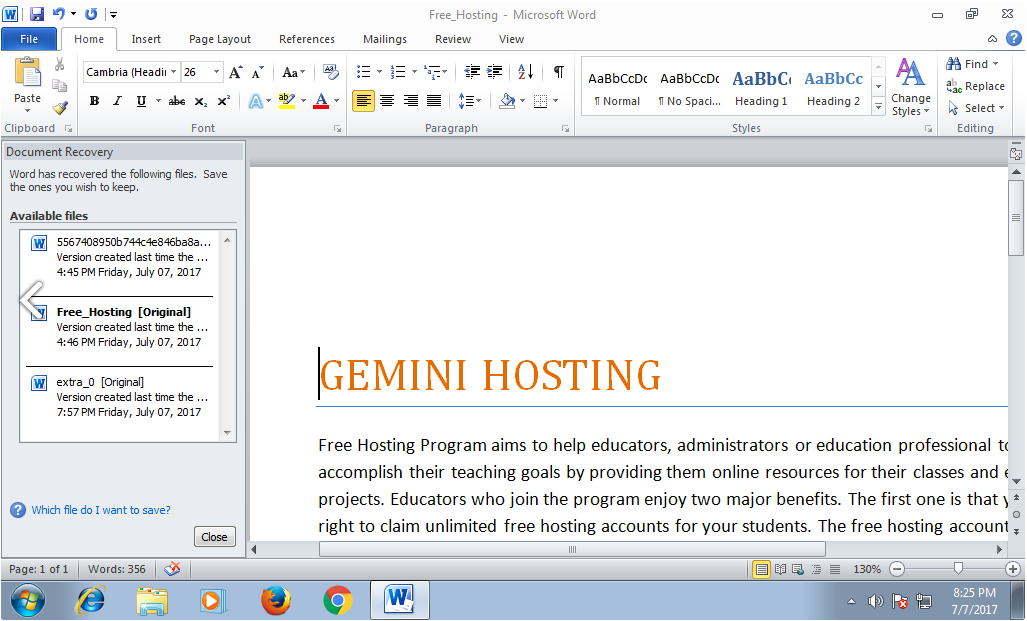1027x621 pixels.
Task: Open the File menu tab
Action: pos(29,39)
